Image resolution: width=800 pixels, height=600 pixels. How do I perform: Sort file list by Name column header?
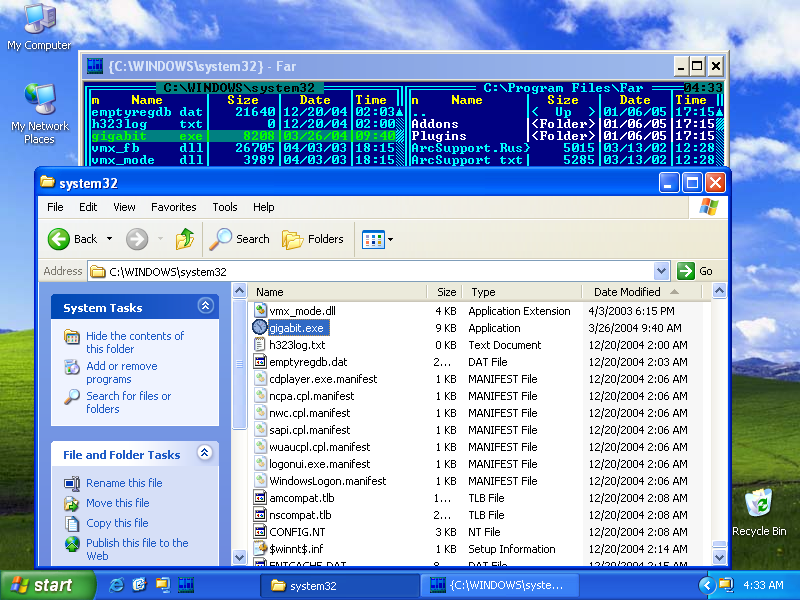pos(337,292)
